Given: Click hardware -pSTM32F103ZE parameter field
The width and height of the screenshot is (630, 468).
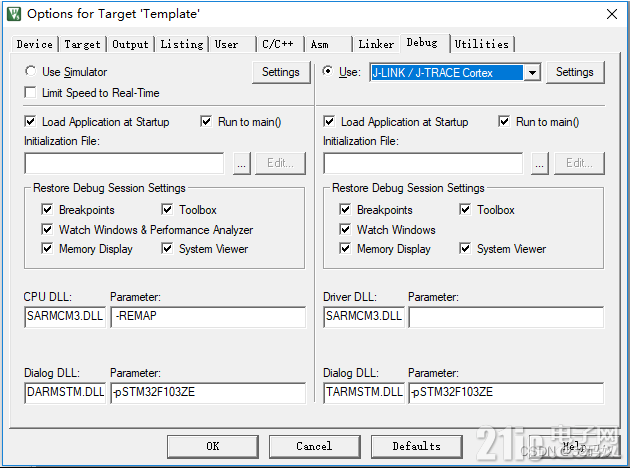Looking at the screenshot, I should 506,392.
